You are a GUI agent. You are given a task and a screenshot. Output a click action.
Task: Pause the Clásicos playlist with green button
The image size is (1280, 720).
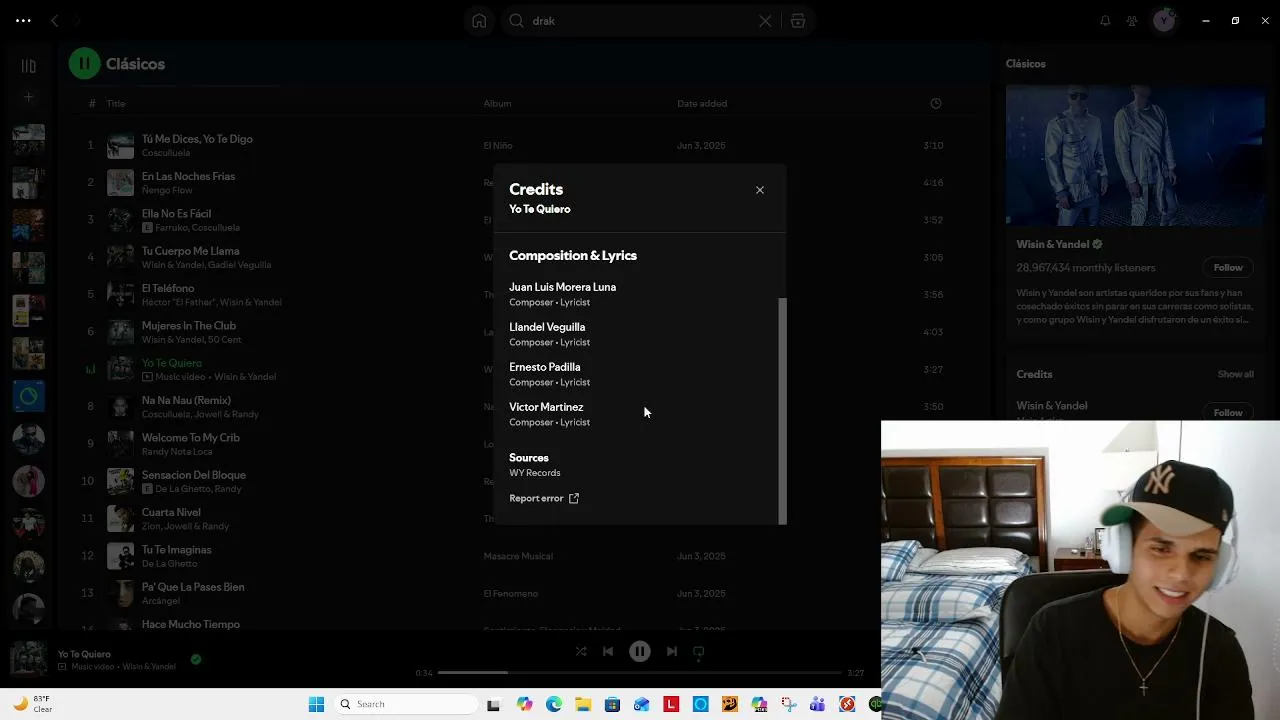(x=85, y=64)
